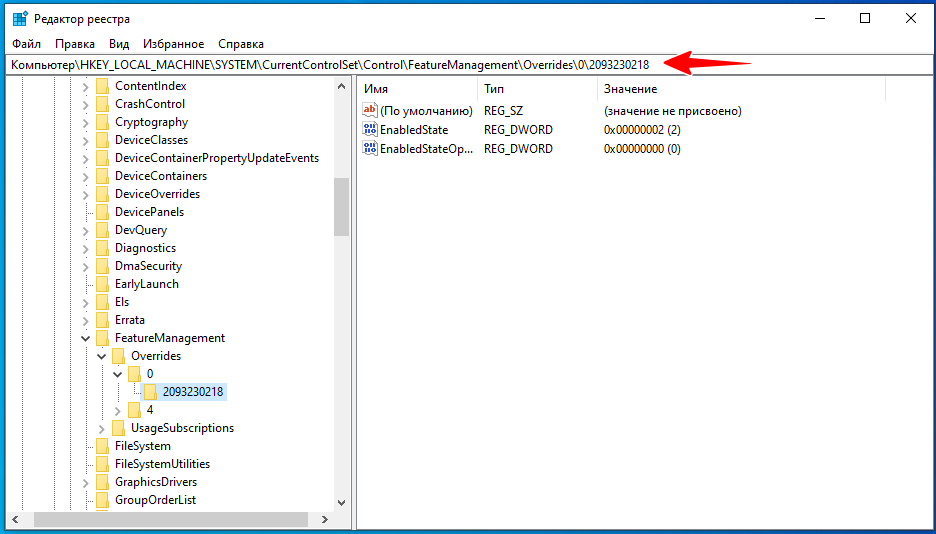
Task: Expand the ContentIndex key
Action: tap(85, 87)
